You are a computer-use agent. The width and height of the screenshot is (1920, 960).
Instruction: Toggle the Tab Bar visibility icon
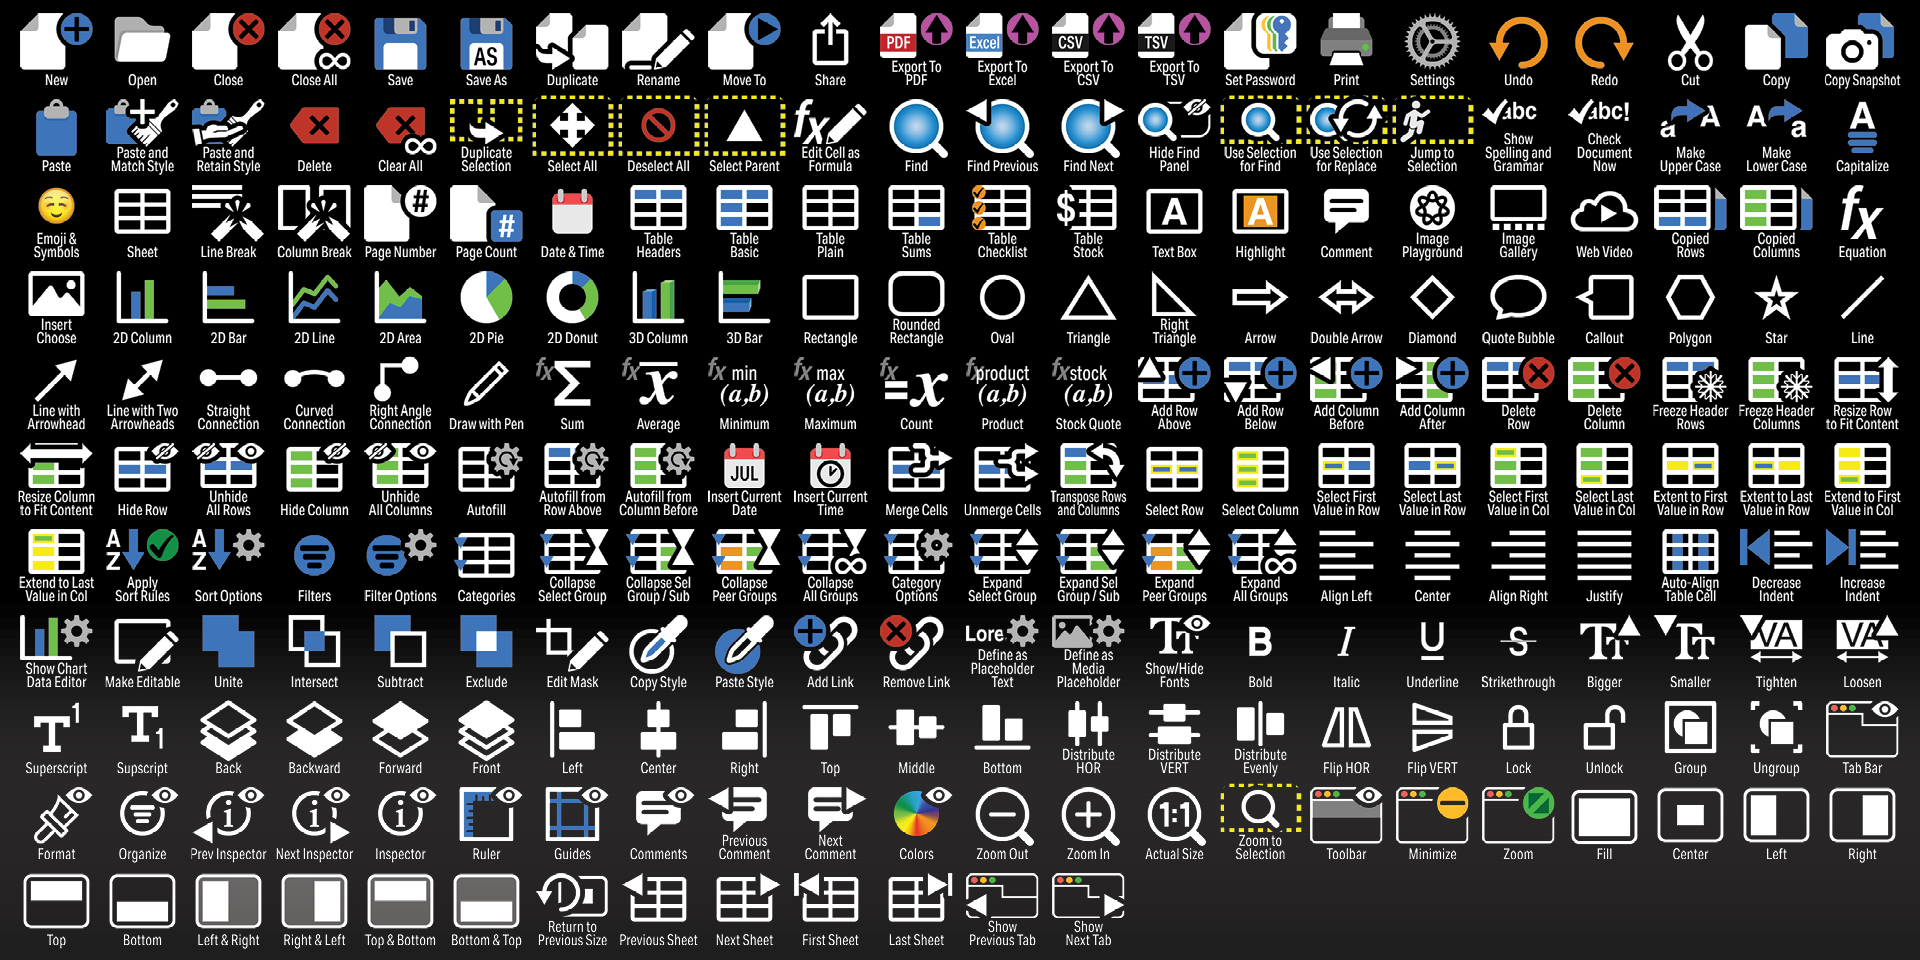pyautogui.click(x=1862, y=728)
